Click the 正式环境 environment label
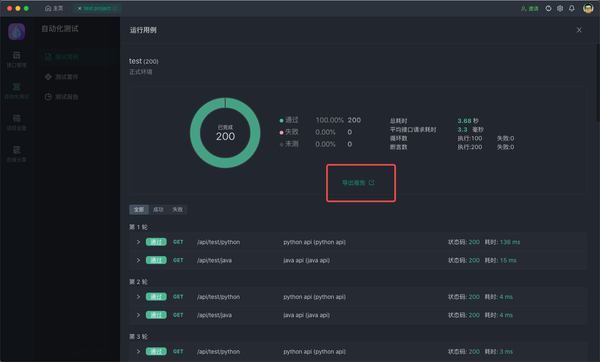 click(140, 72)
